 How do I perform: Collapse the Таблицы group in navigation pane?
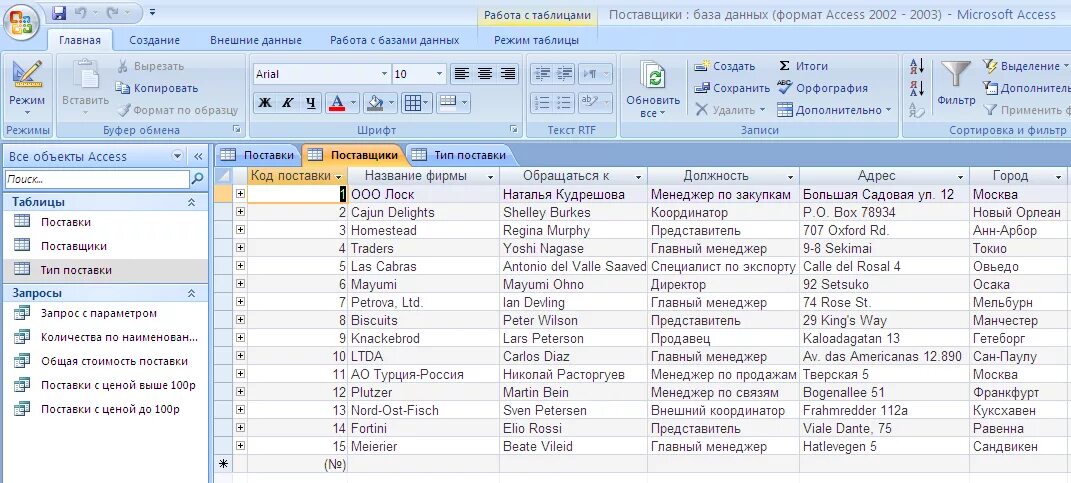(x=192, y=202)
